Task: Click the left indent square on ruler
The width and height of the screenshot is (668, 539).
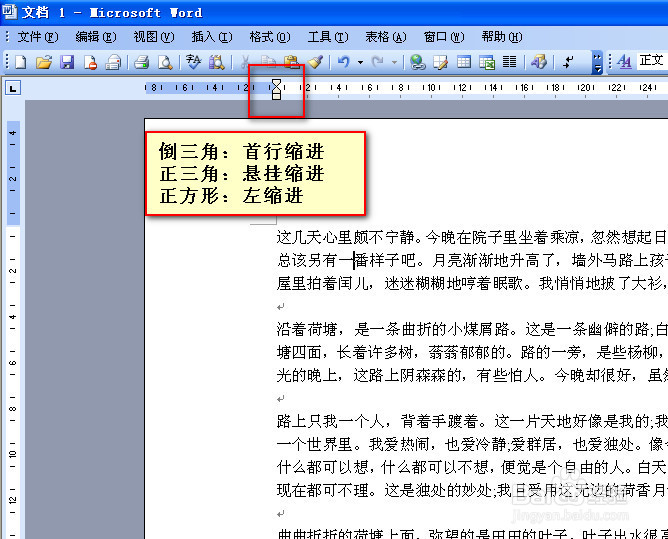Action: [x=276, y=97]
